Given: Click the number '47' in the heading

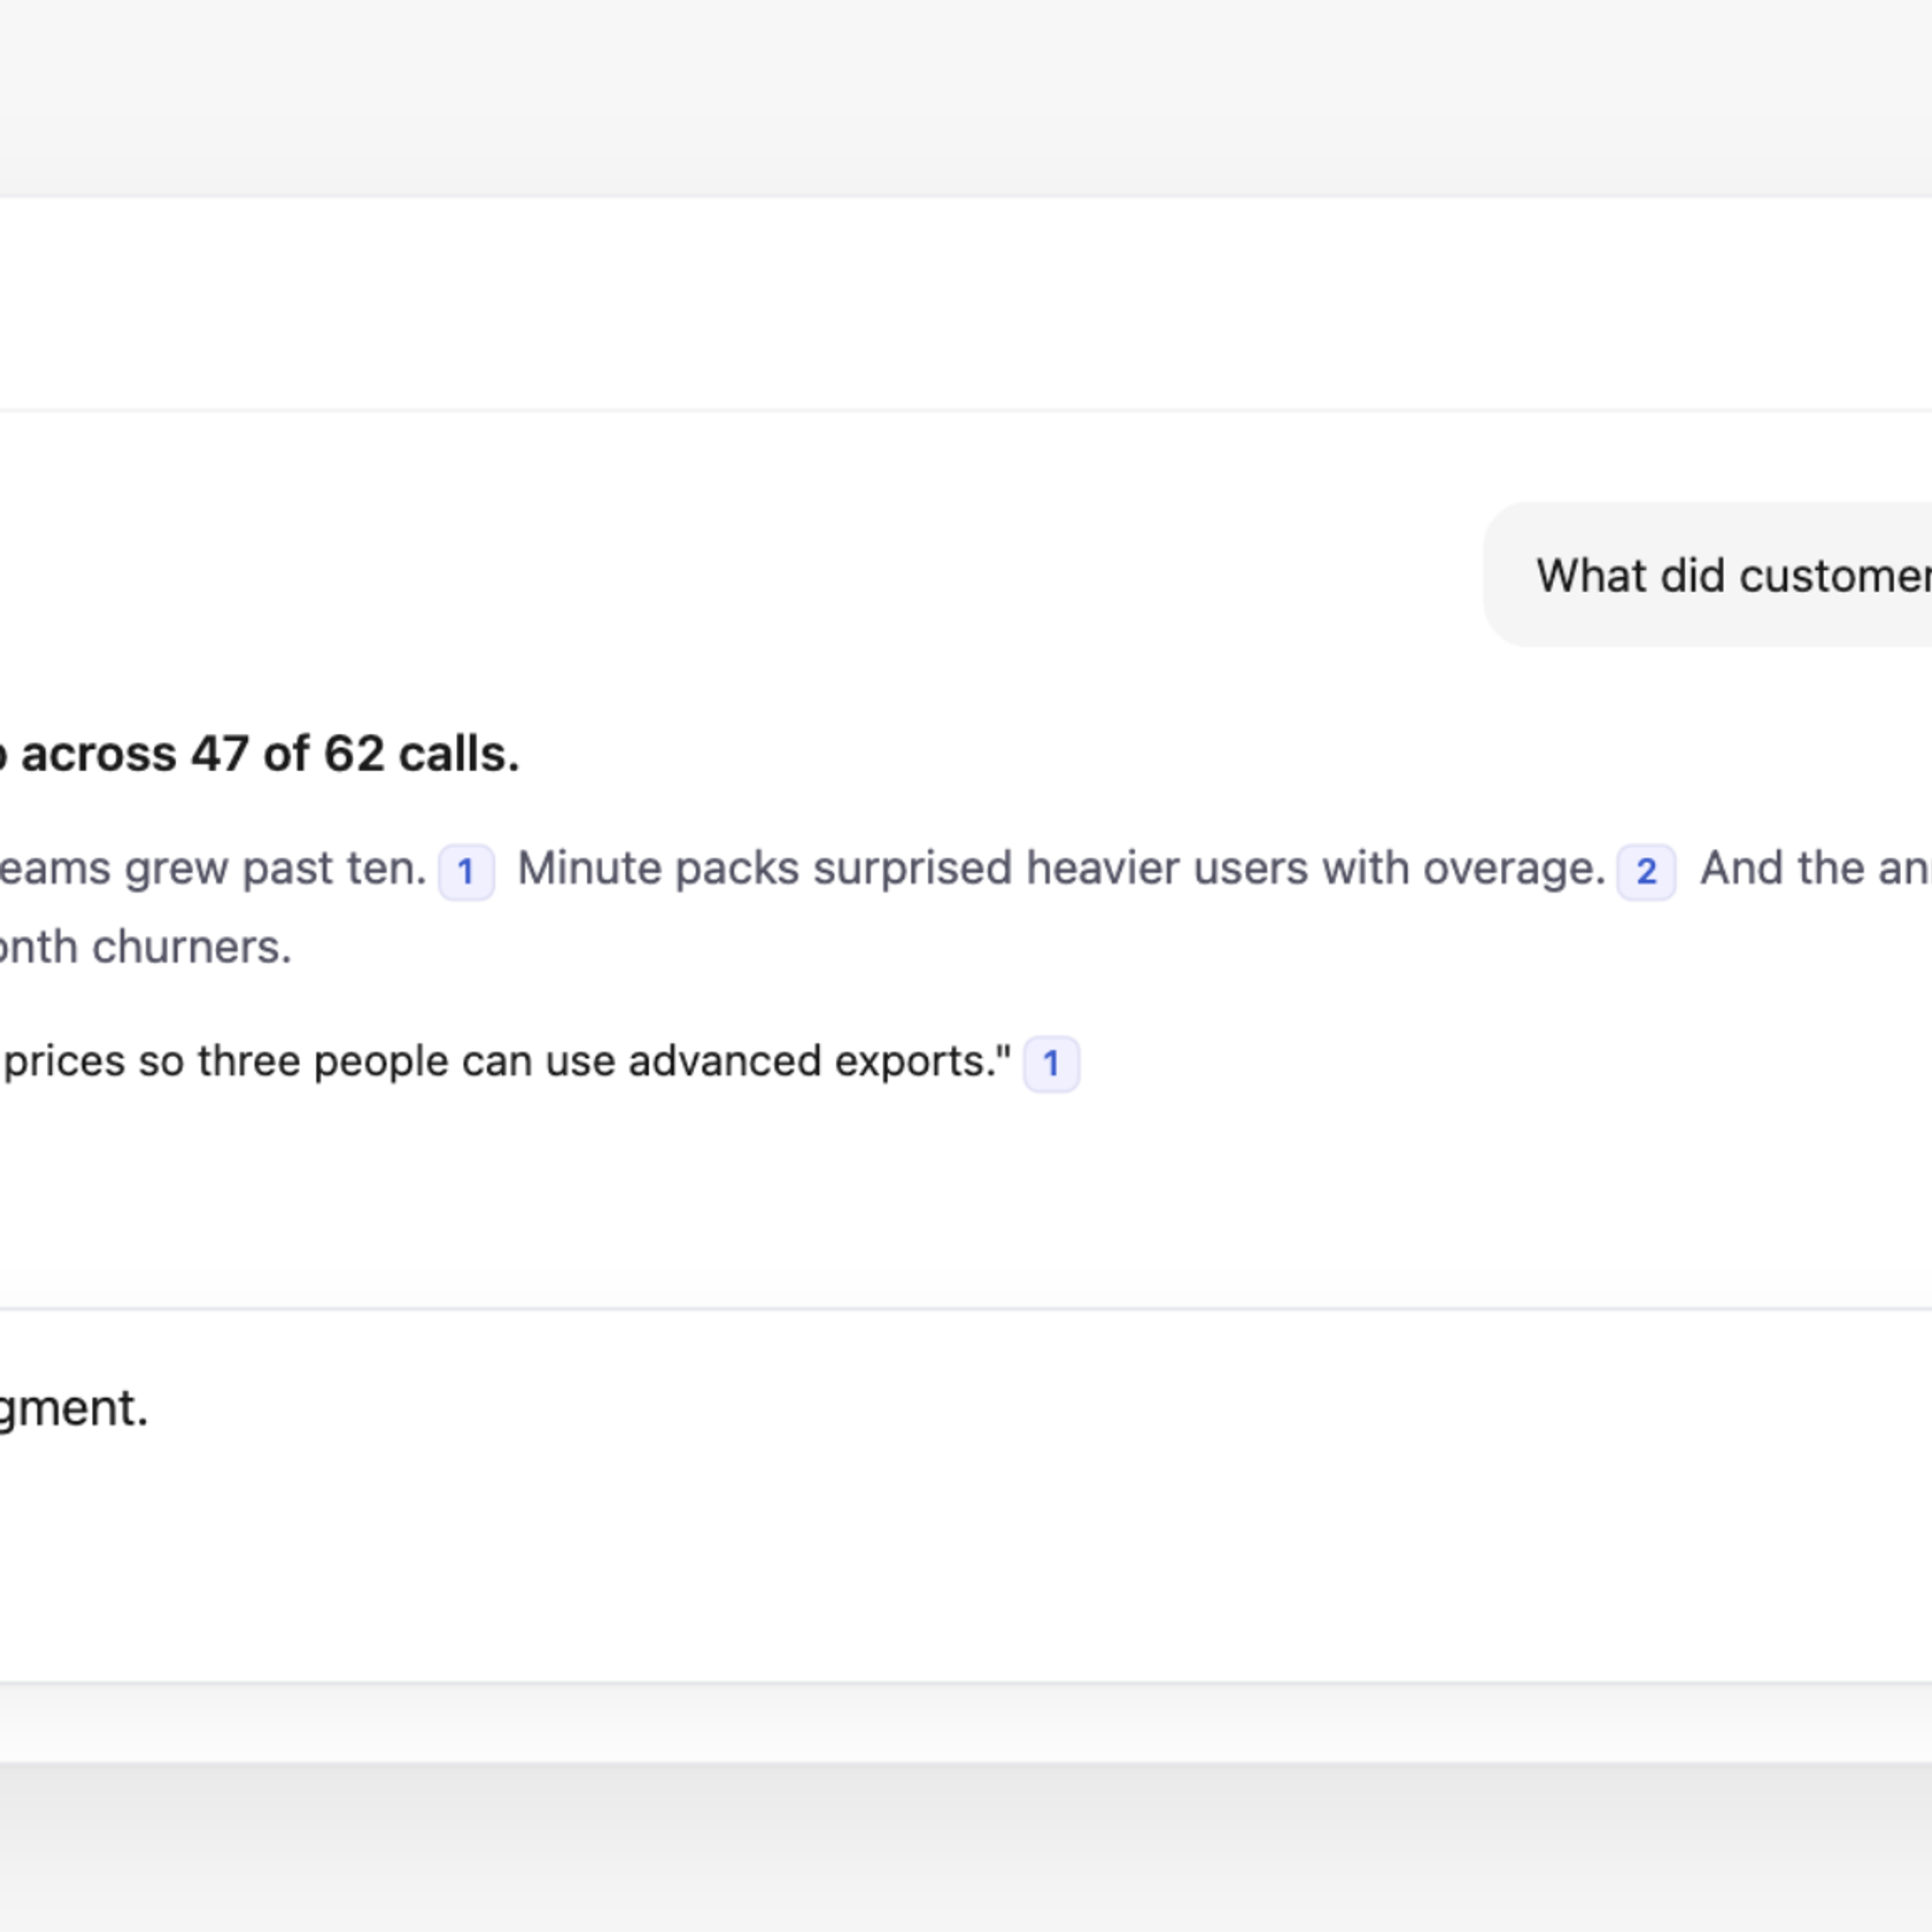Looking at the screenshot, I should [219, 754].
